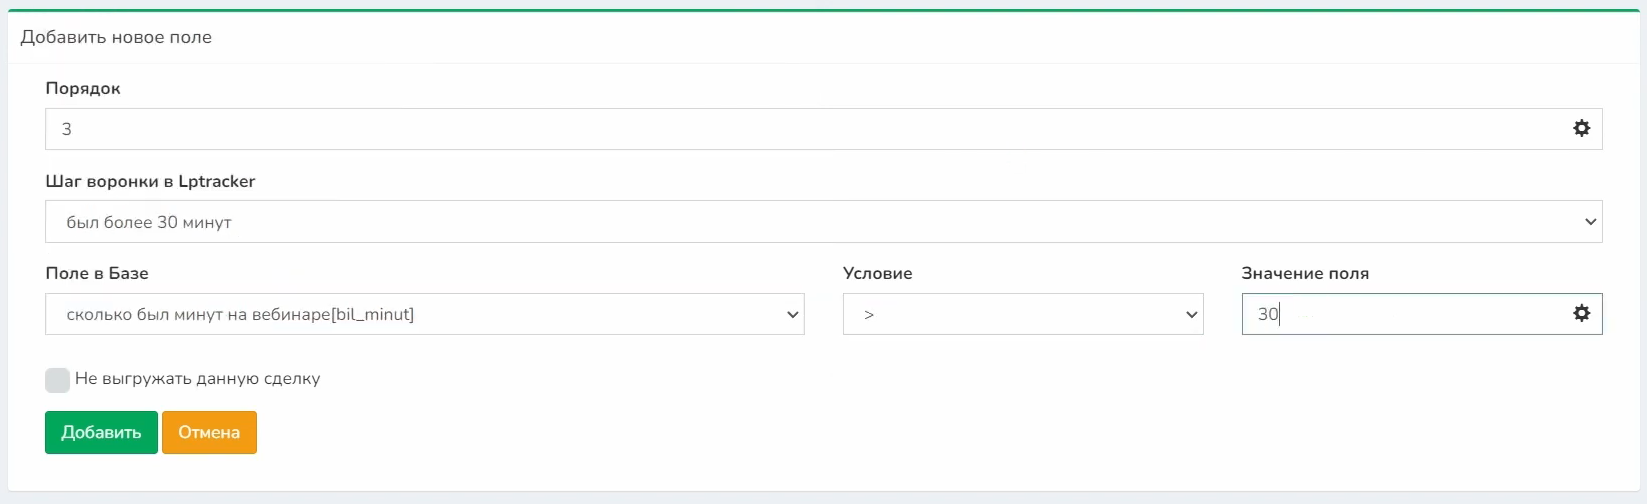Click the chevron arrow of the Поле в Базе select
Screen dimensions: 1647x504
point(792,314)
